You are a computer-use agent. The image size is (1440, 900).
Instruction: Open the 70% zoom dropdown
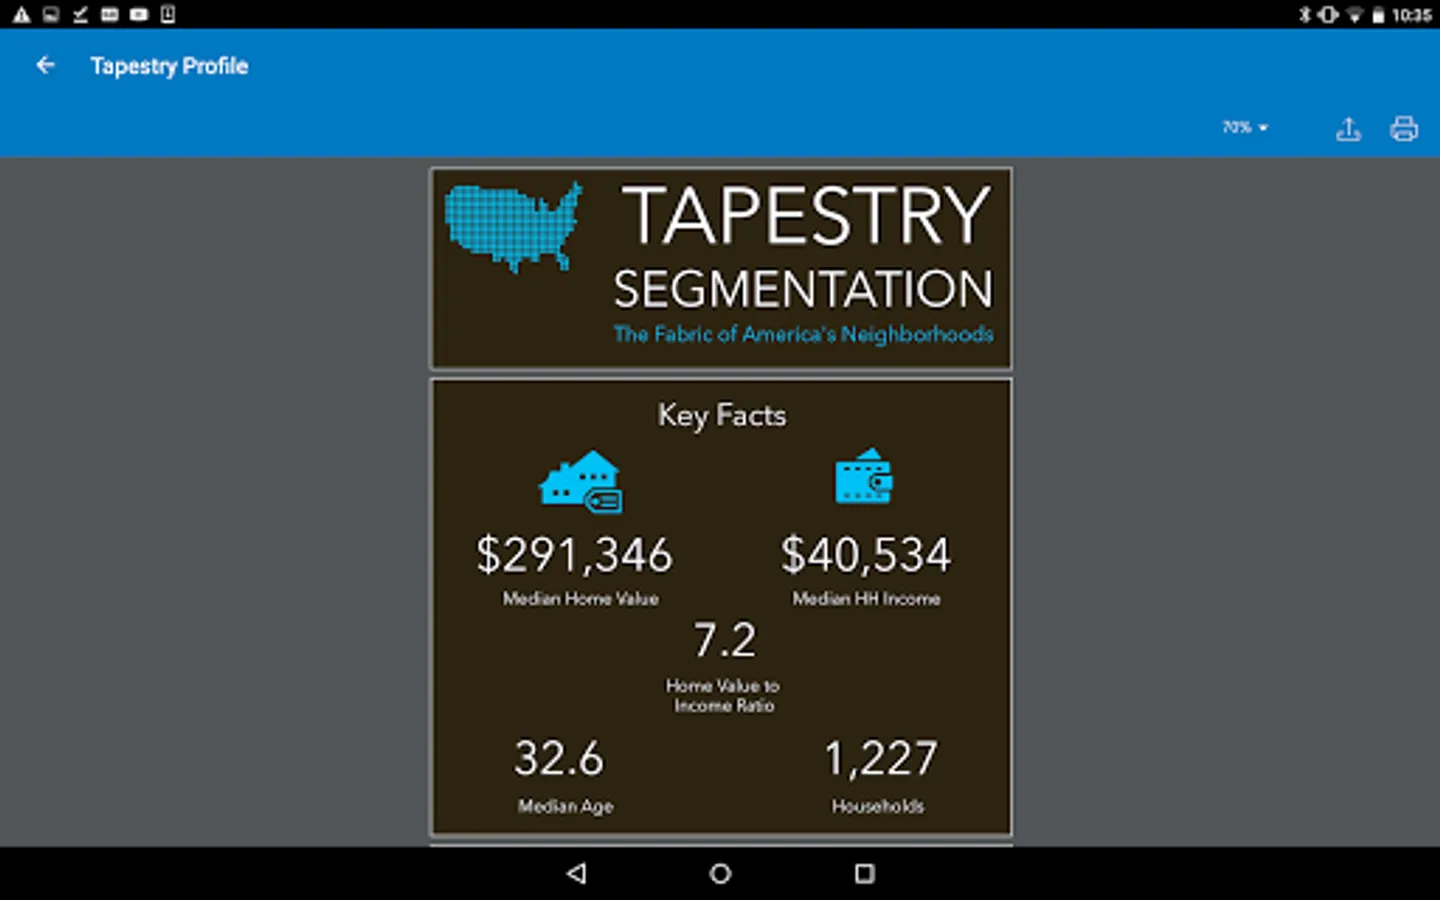(1245, 127)
